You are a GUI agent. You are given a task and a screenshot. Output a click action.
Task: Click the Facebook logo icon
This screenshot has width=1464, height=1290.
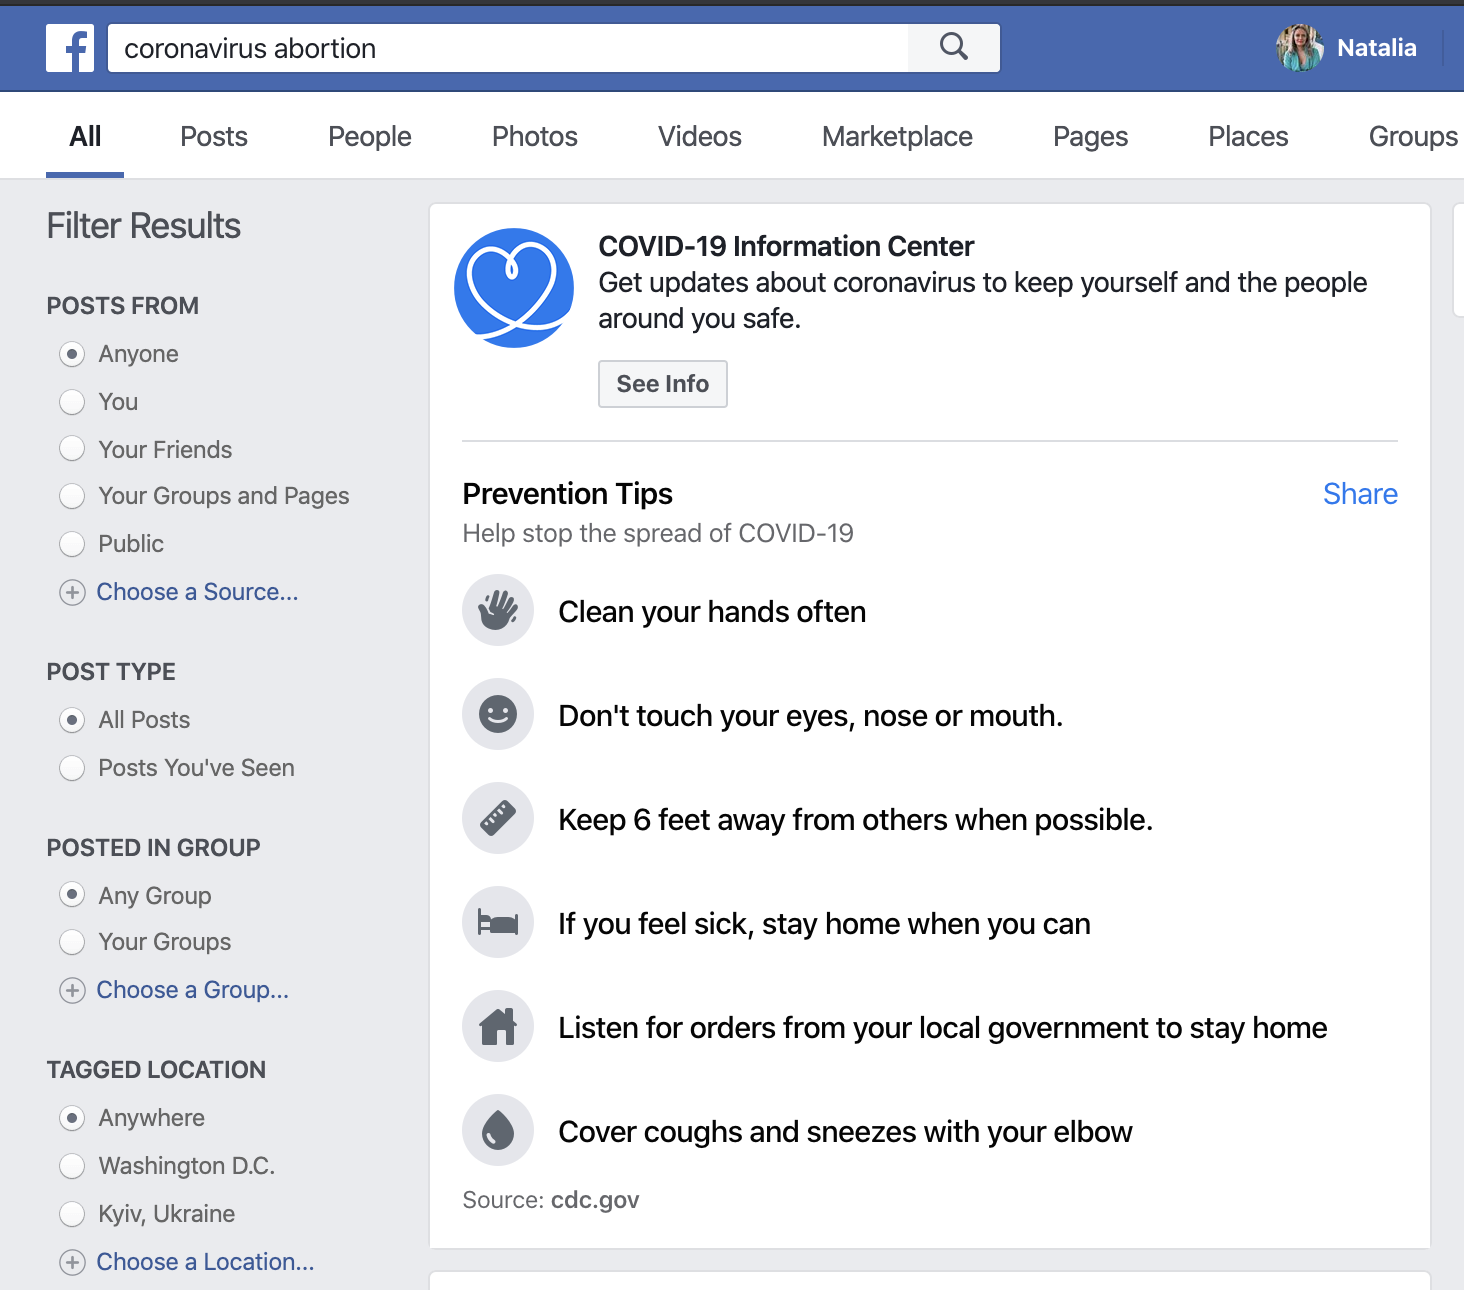[70, 48]
